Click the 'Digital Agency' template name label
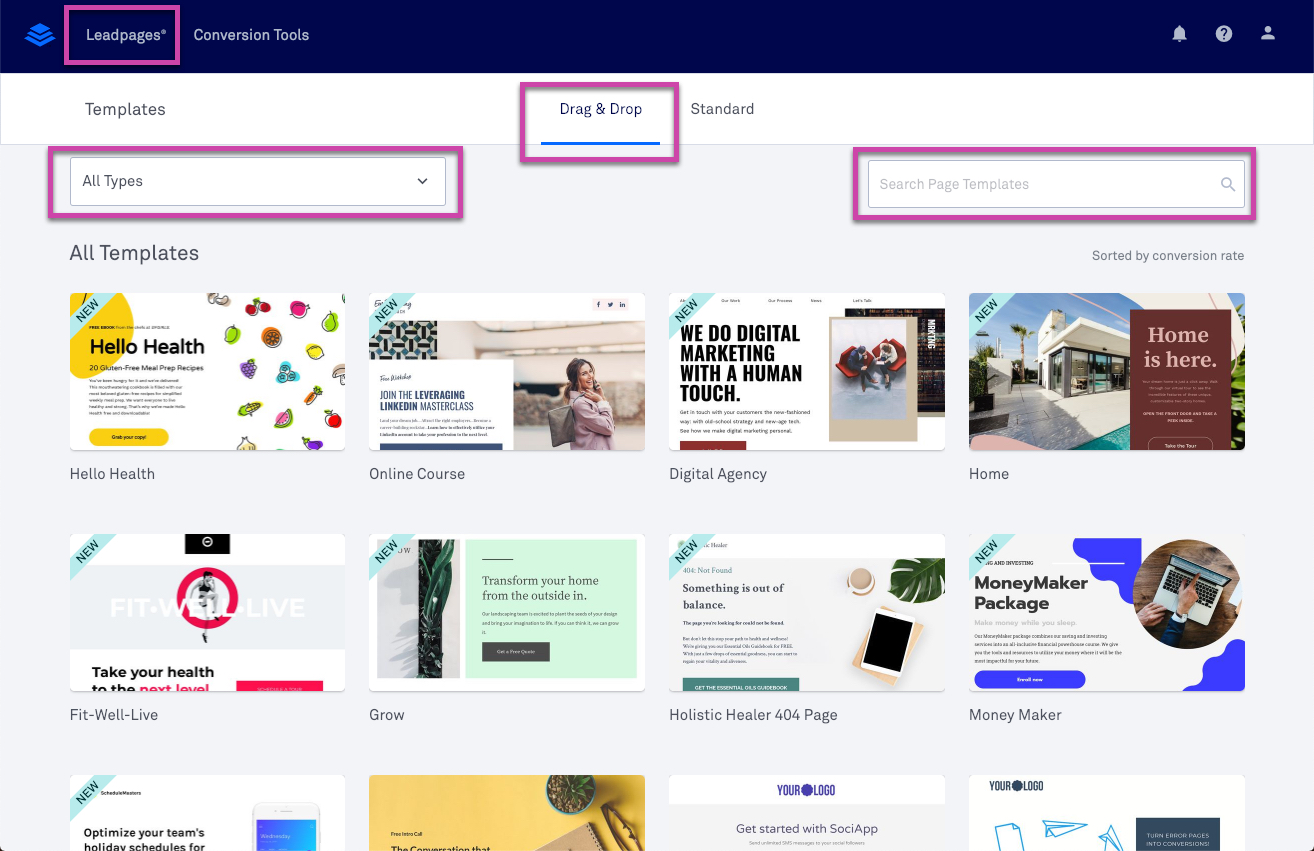This screenshot has height=851, width=1314. [x=718, y=474]
